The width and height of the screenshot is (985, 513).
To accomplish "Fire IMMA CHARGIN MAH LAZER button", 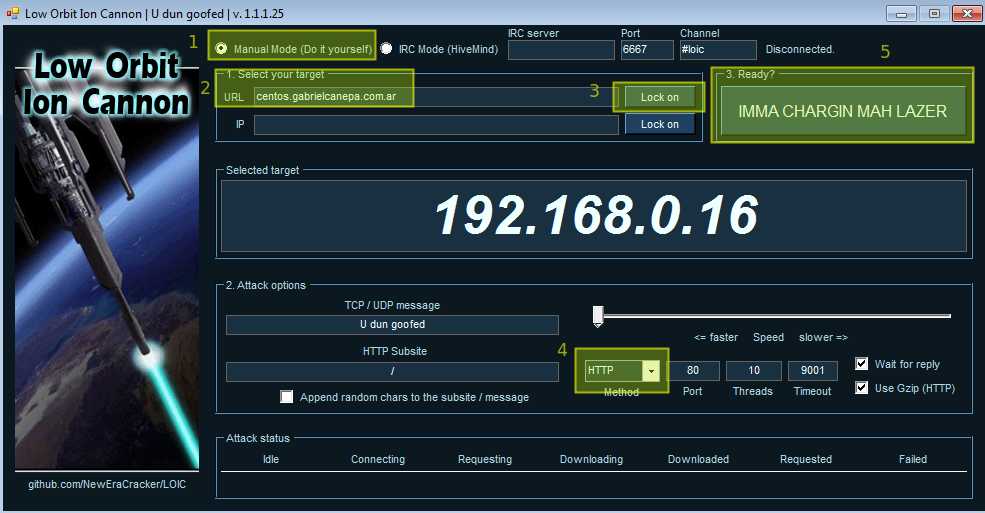I will pyautogui.click(x=842, y=111).
